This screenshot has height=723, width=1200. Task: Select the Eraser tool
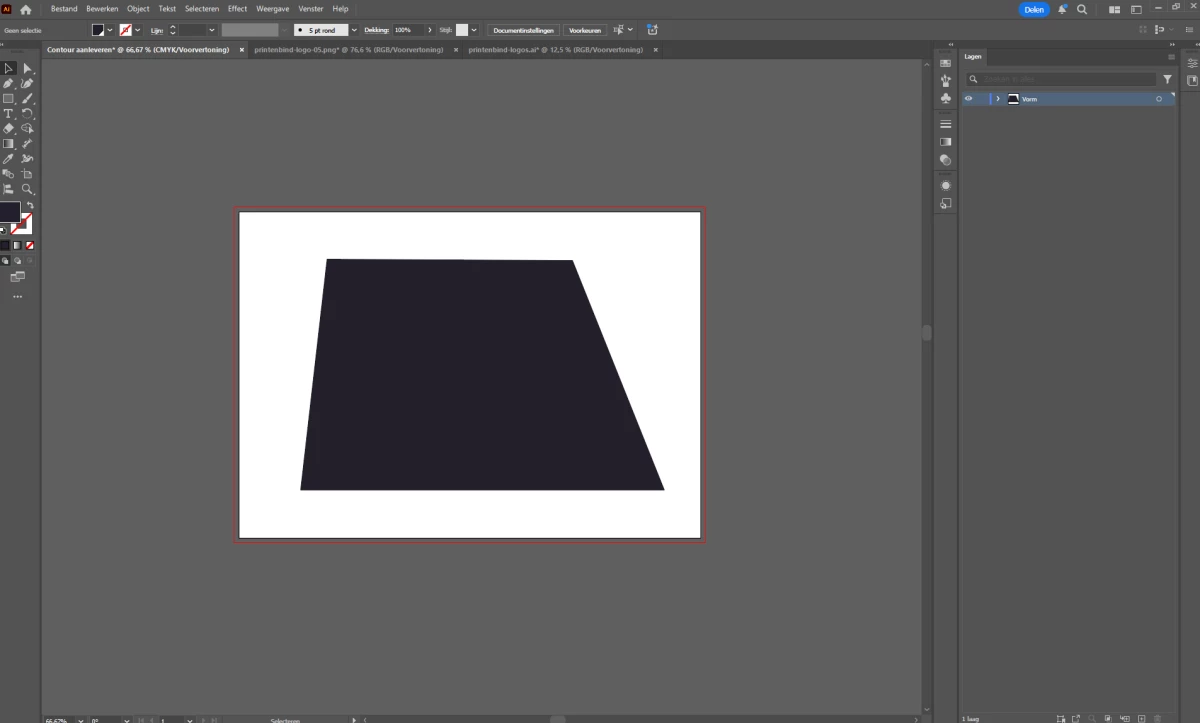pyautogui.click(x=8, y=129)
